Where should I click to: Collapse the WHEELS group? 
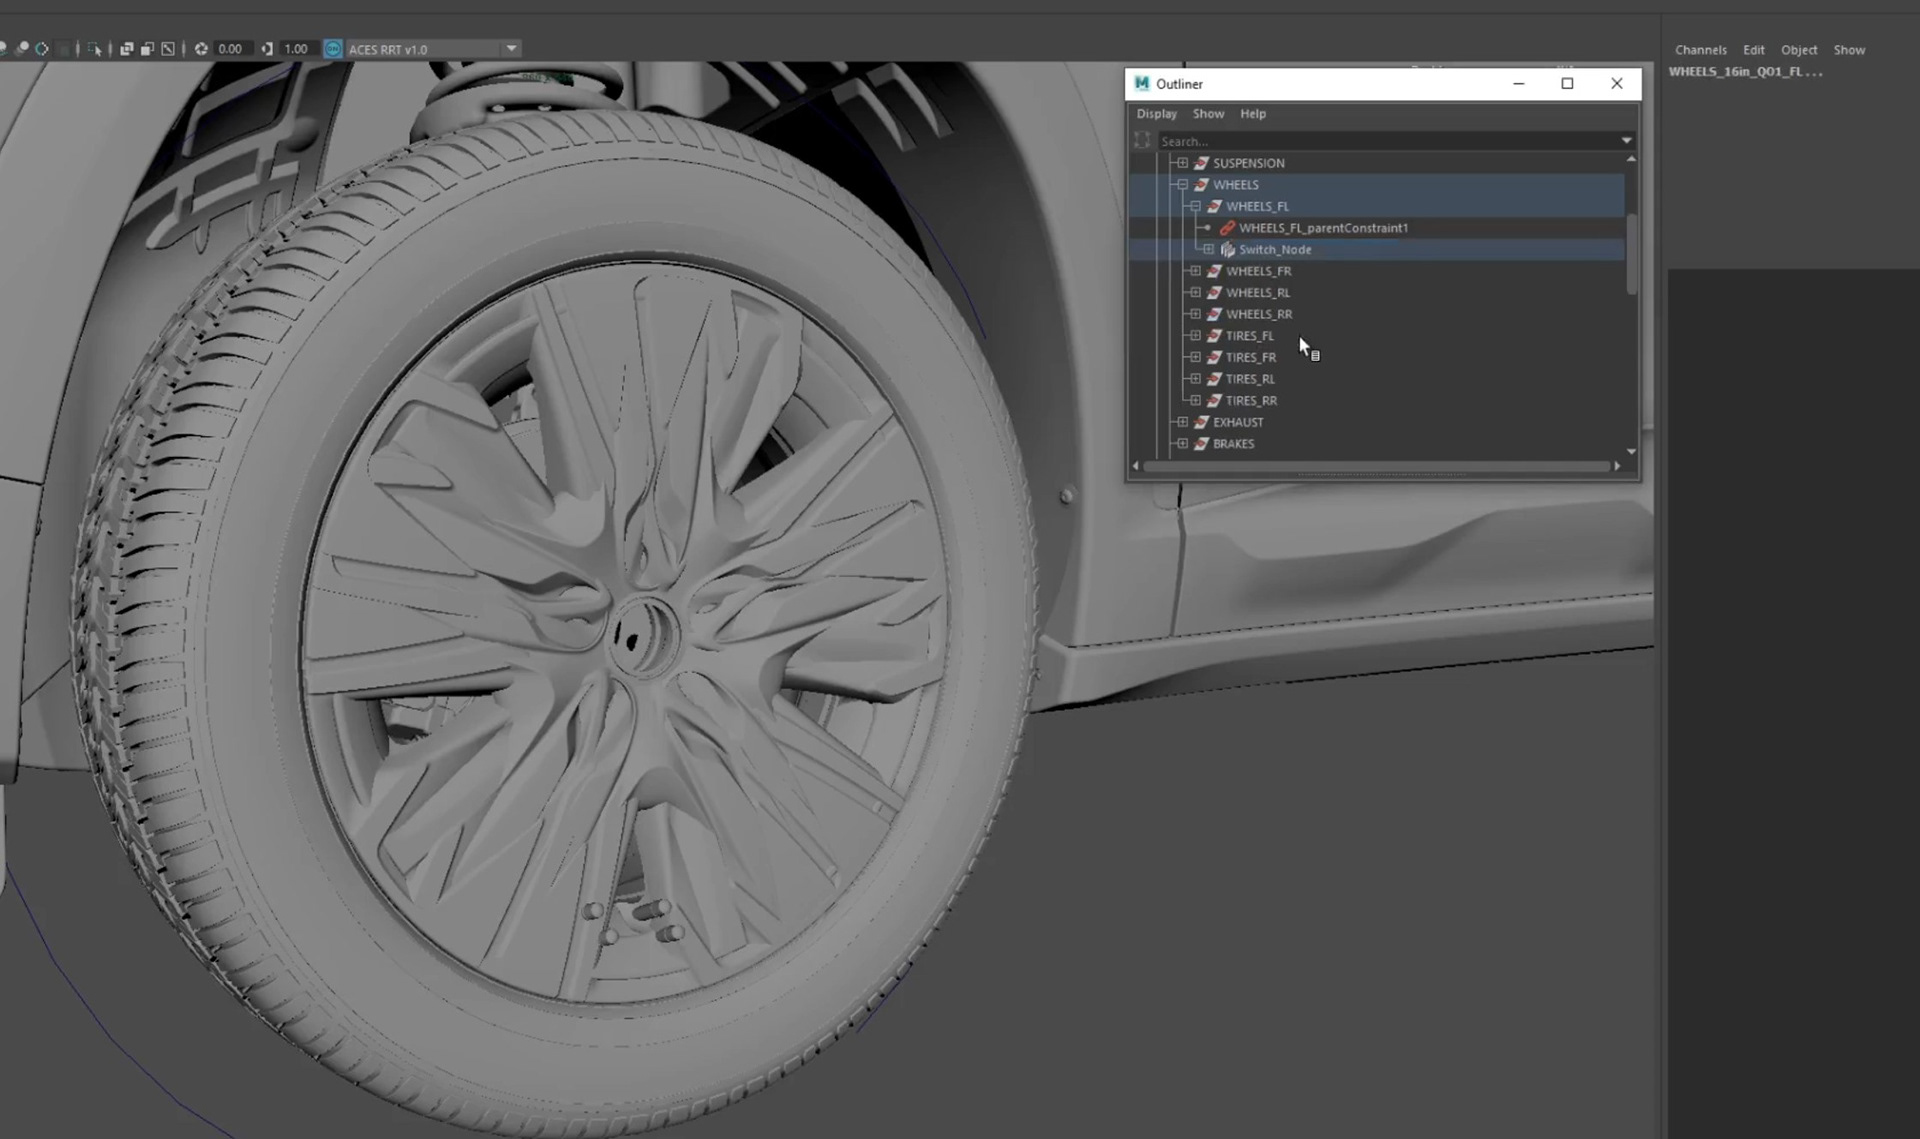tap(1182, 185)
